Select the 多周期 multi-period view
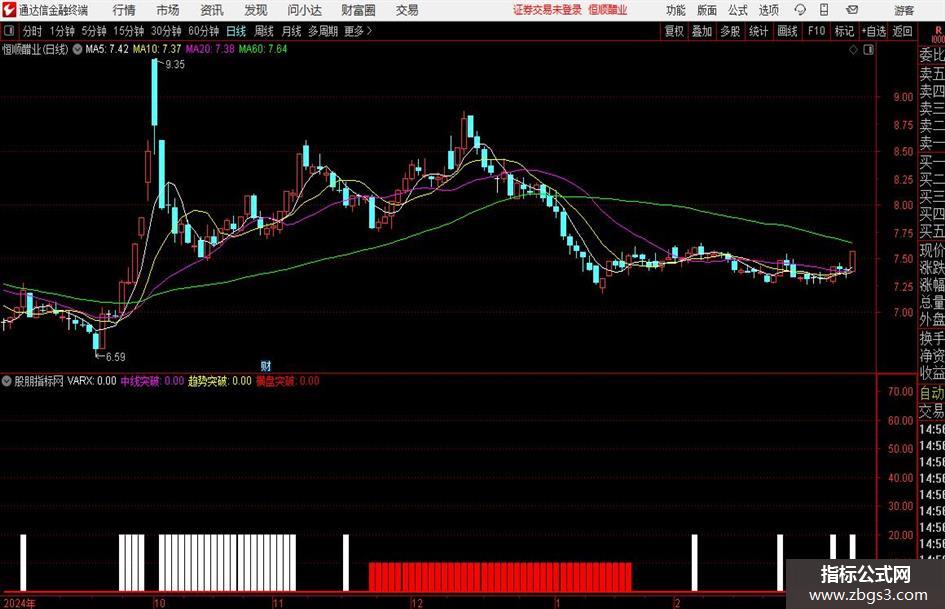Viewport: 945px width, 609px height. [x=322, y=31]
